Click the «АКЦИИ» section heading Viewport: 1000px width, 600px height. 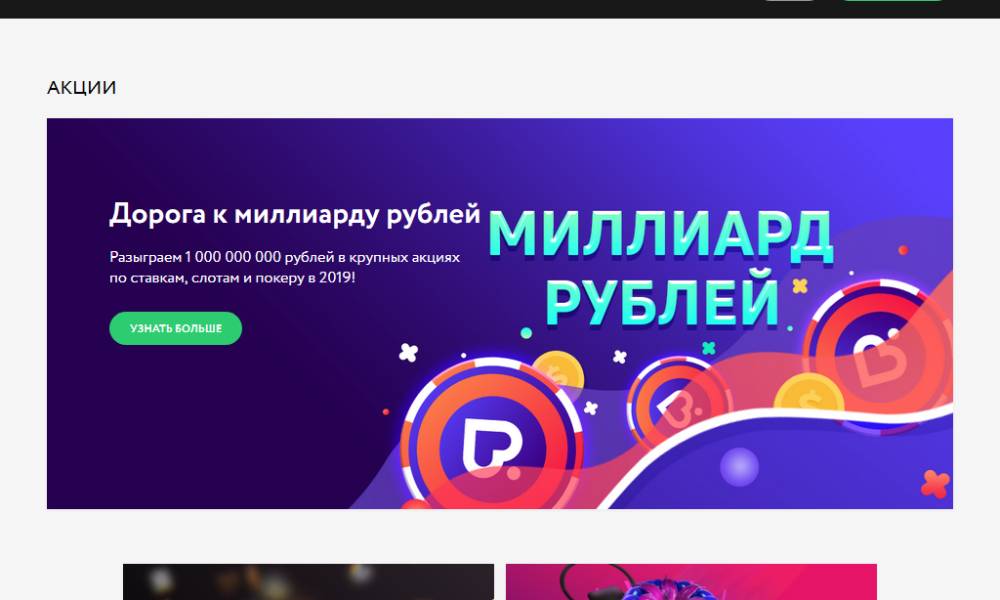coord(82,87)
